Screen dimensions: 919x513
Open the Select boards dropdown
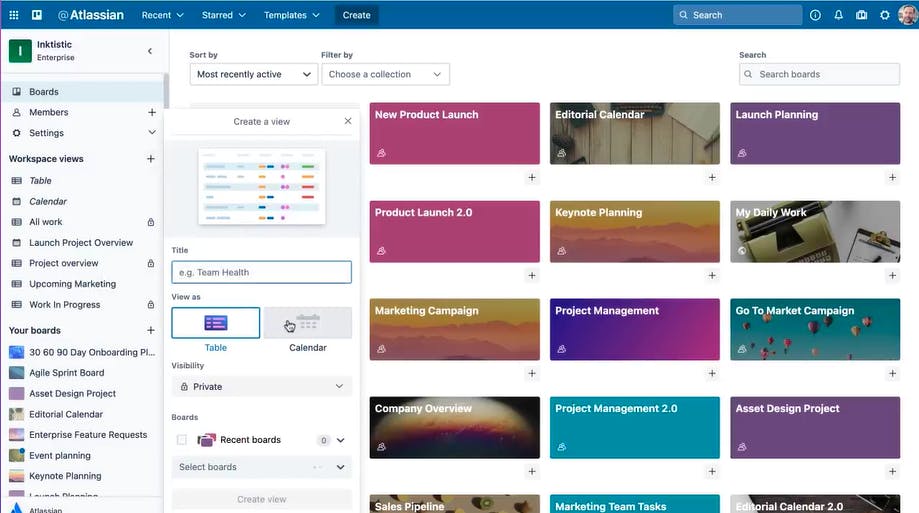pyautogui.click(x=262, y=467)
